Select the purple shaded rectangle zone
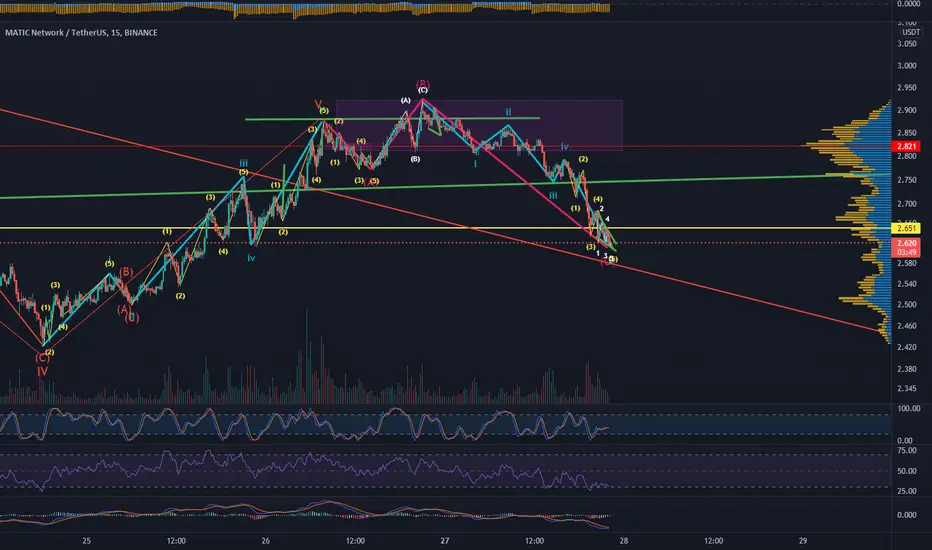Screen dimensions: 932x550 479,125
